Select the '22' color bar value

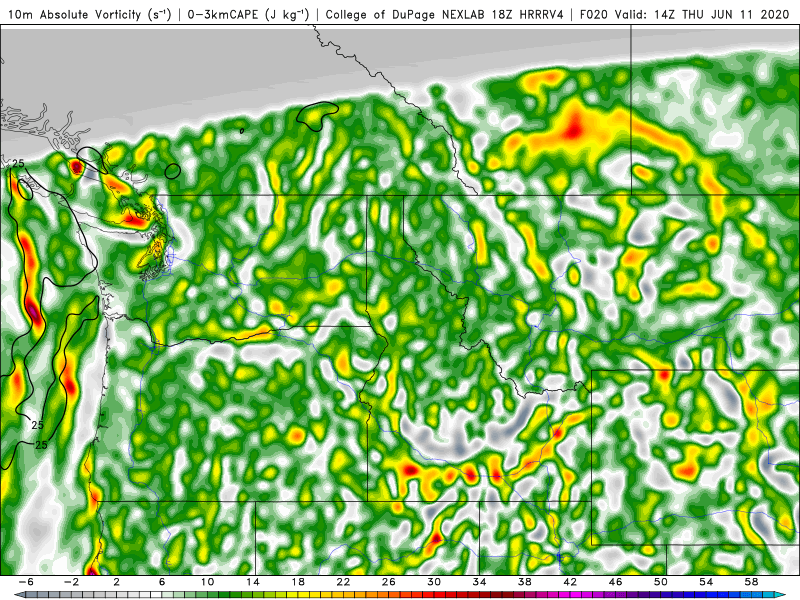pyautogui.click(x=343, y=582)
